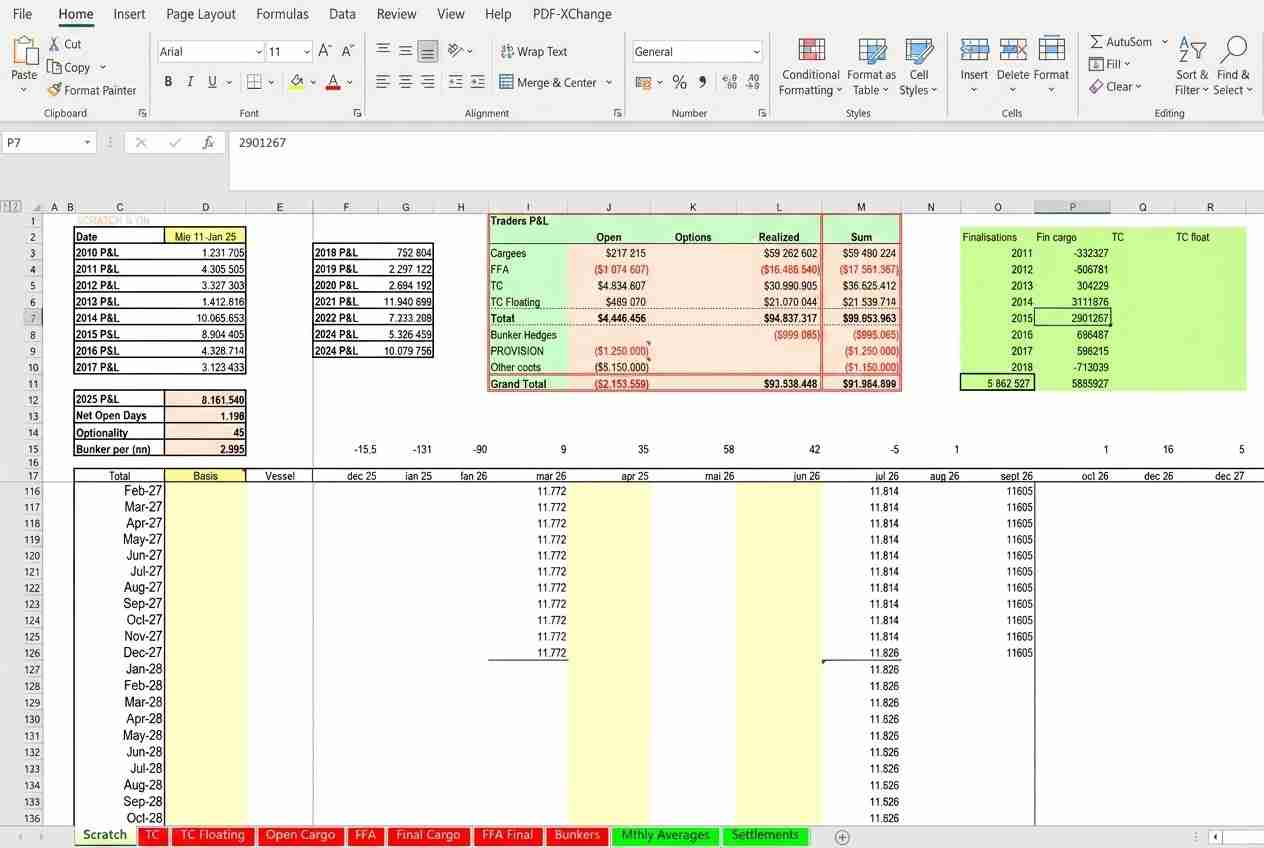Open Cell Styles gallery
Image resolution: width=1264 pixels, height=848 pixels.
(919, 67)
